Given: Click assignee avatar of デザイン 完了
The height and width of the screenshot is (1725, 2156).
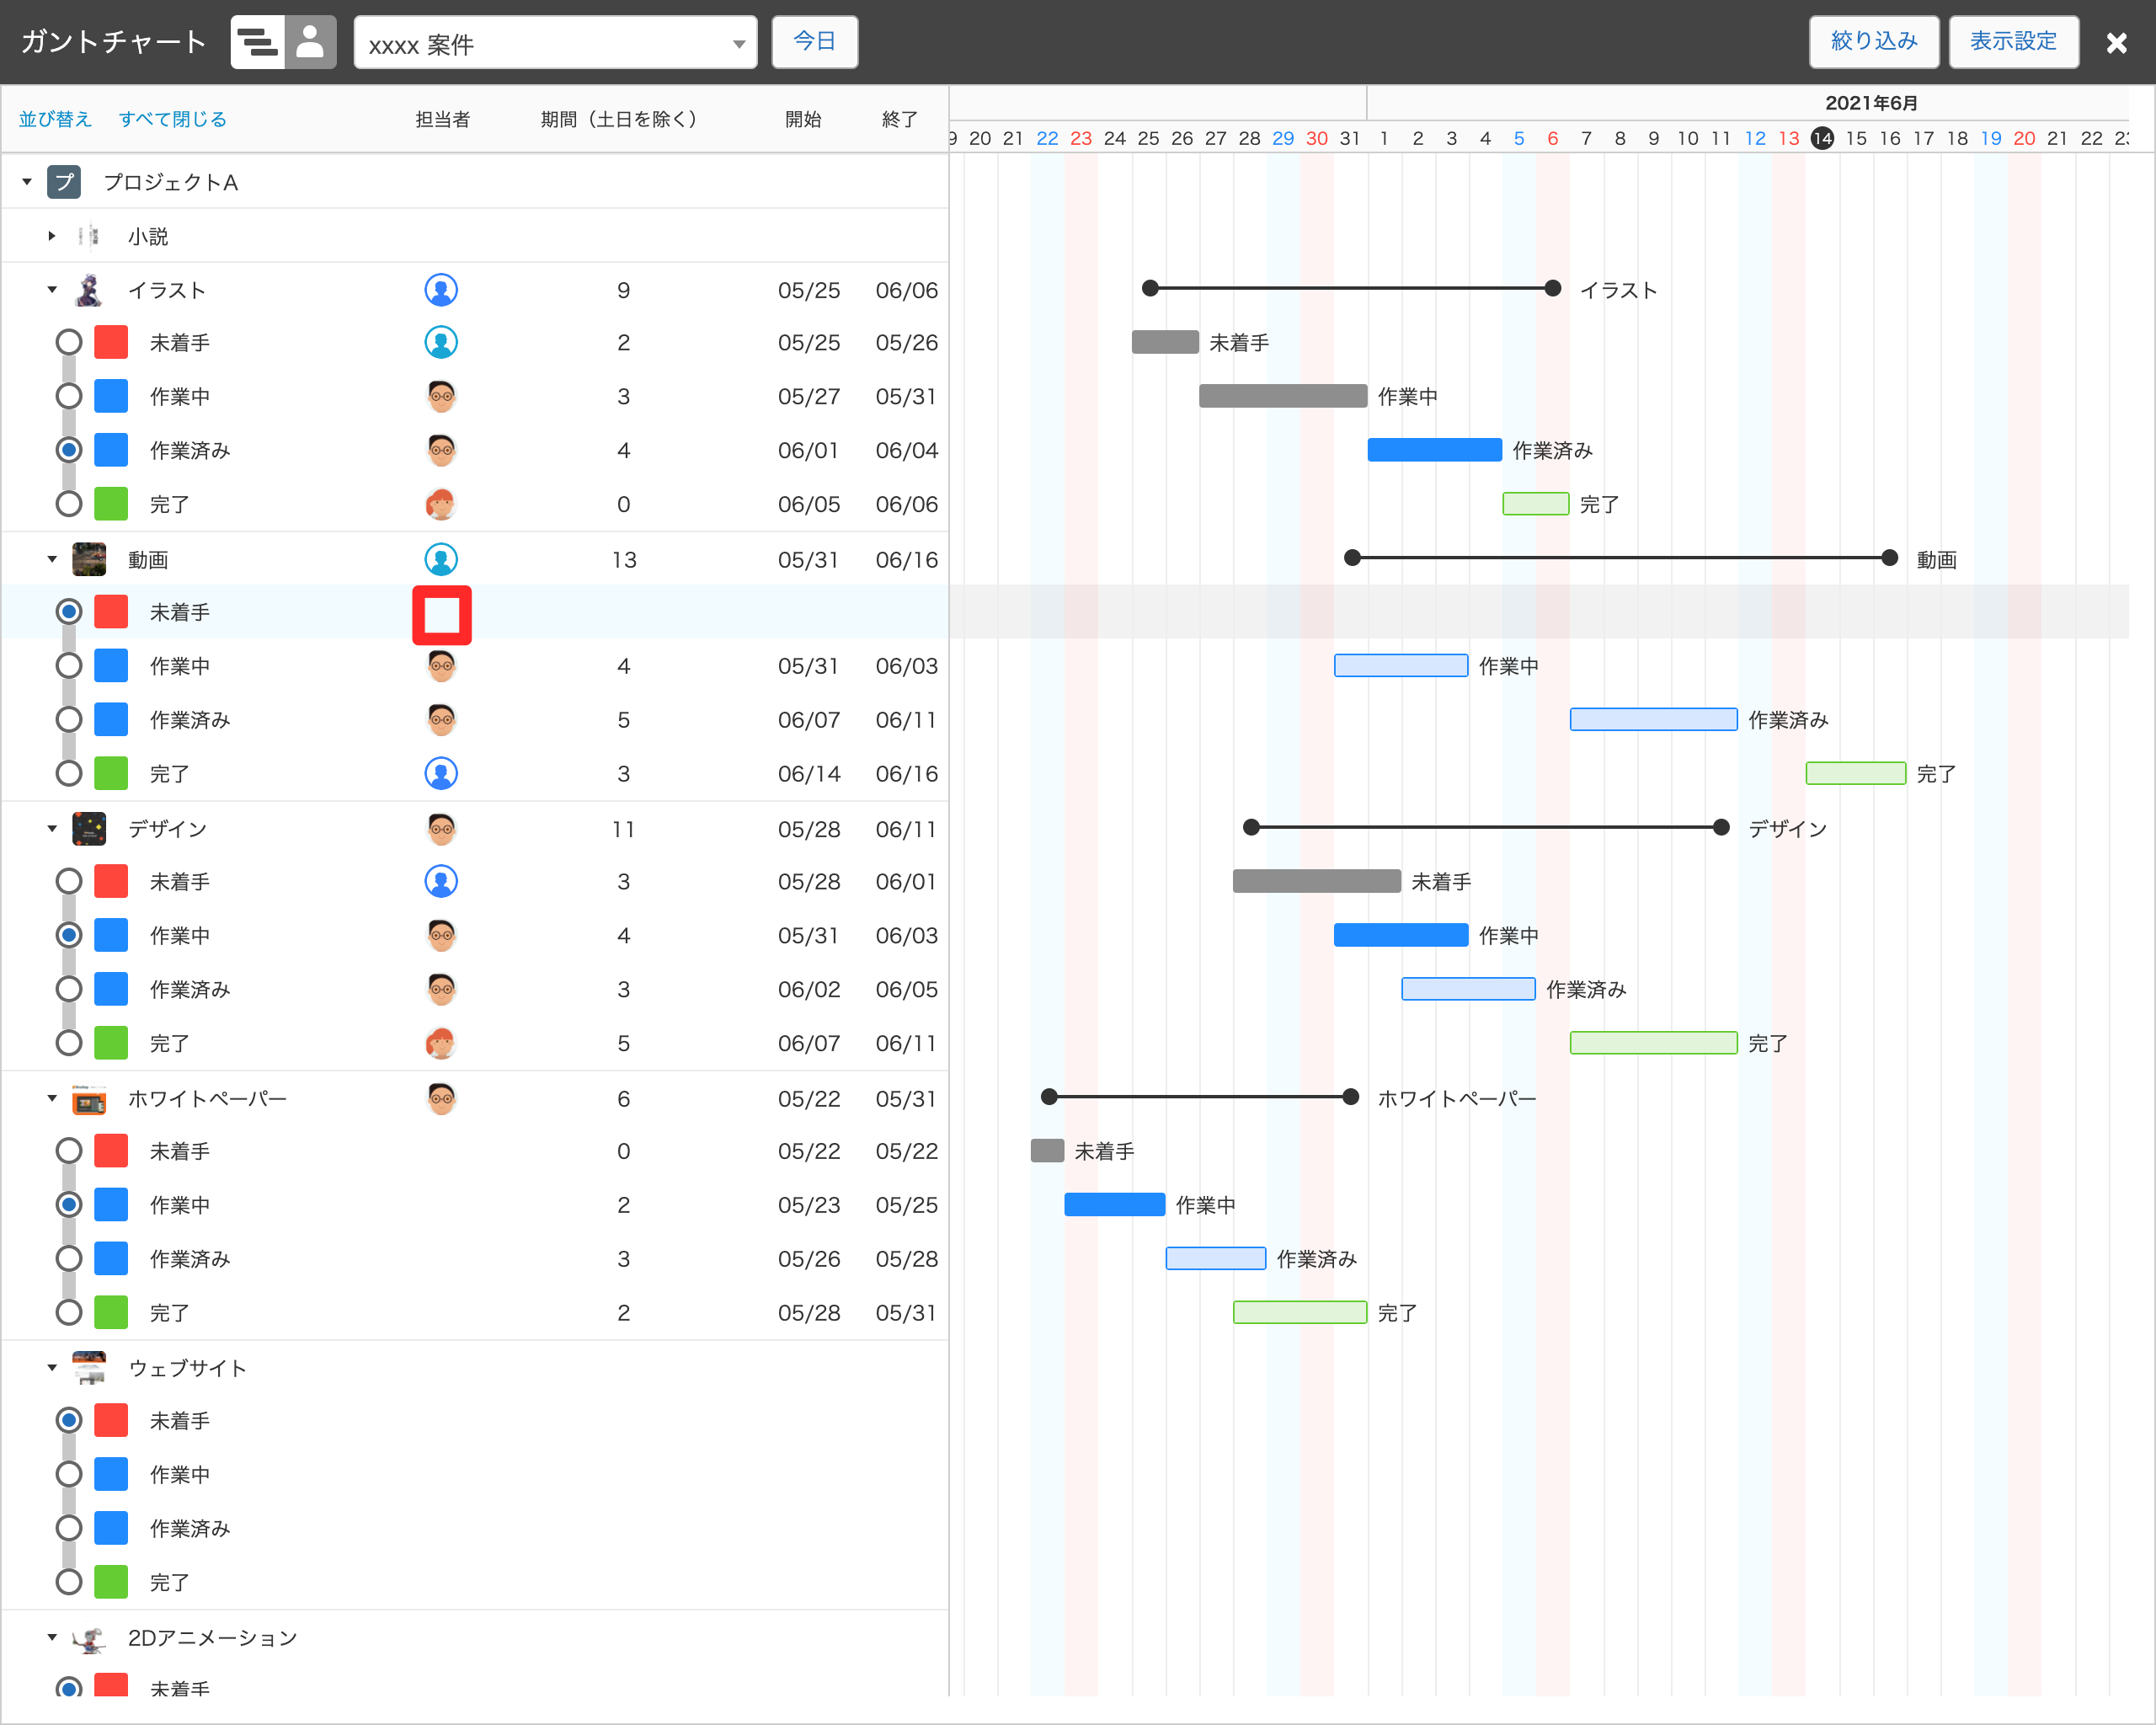Looking at the screenshot, I should pos(441,1043).
